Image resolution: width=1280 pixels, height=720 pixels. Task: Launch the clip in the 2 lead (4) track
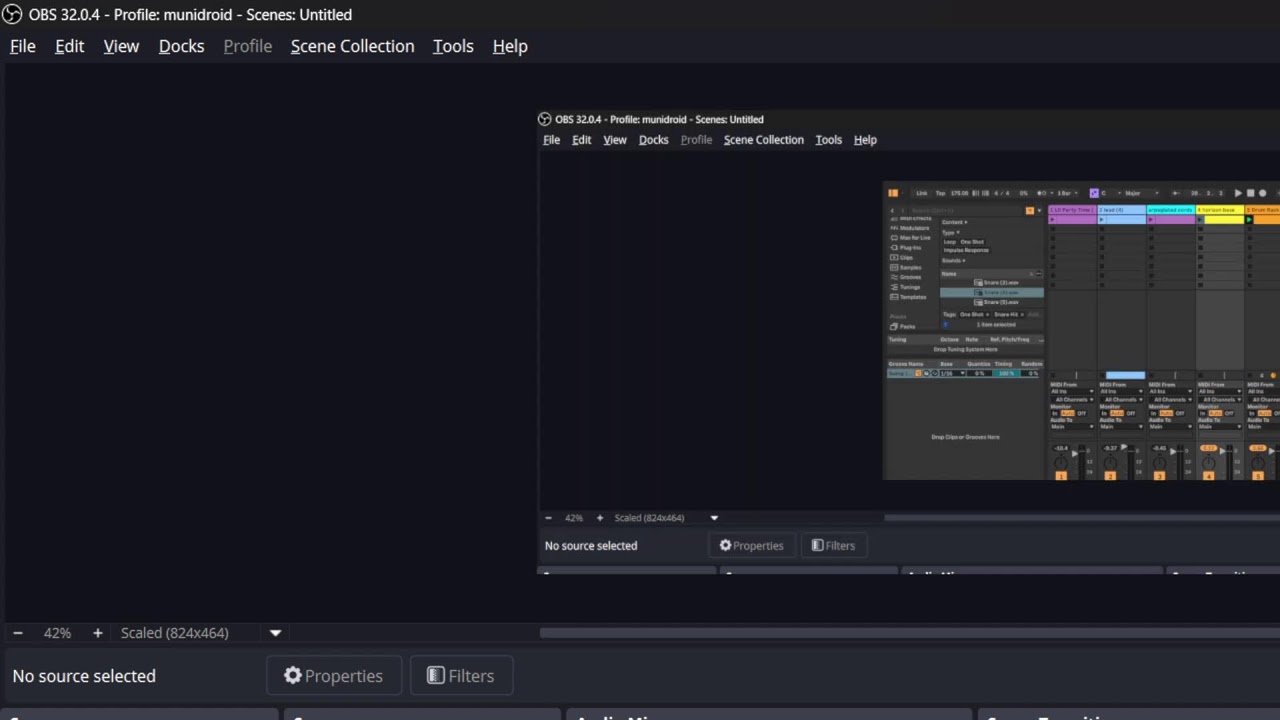point(1102,220)
